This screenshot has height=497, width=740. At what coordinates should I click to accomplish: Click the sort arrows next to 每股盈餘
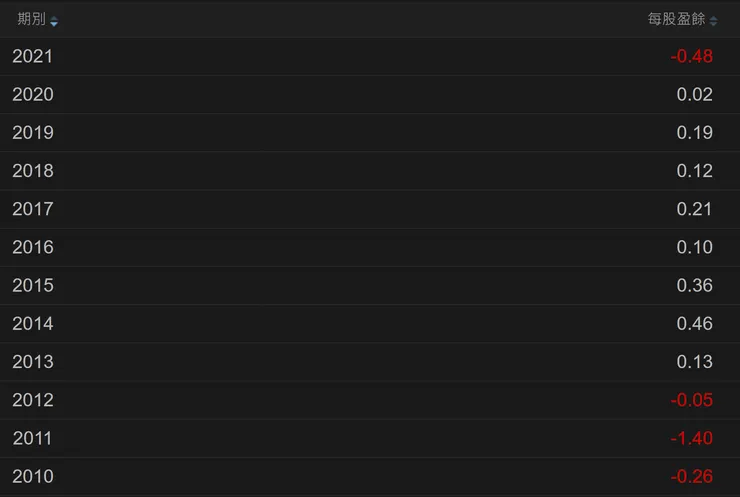(714, 21)
